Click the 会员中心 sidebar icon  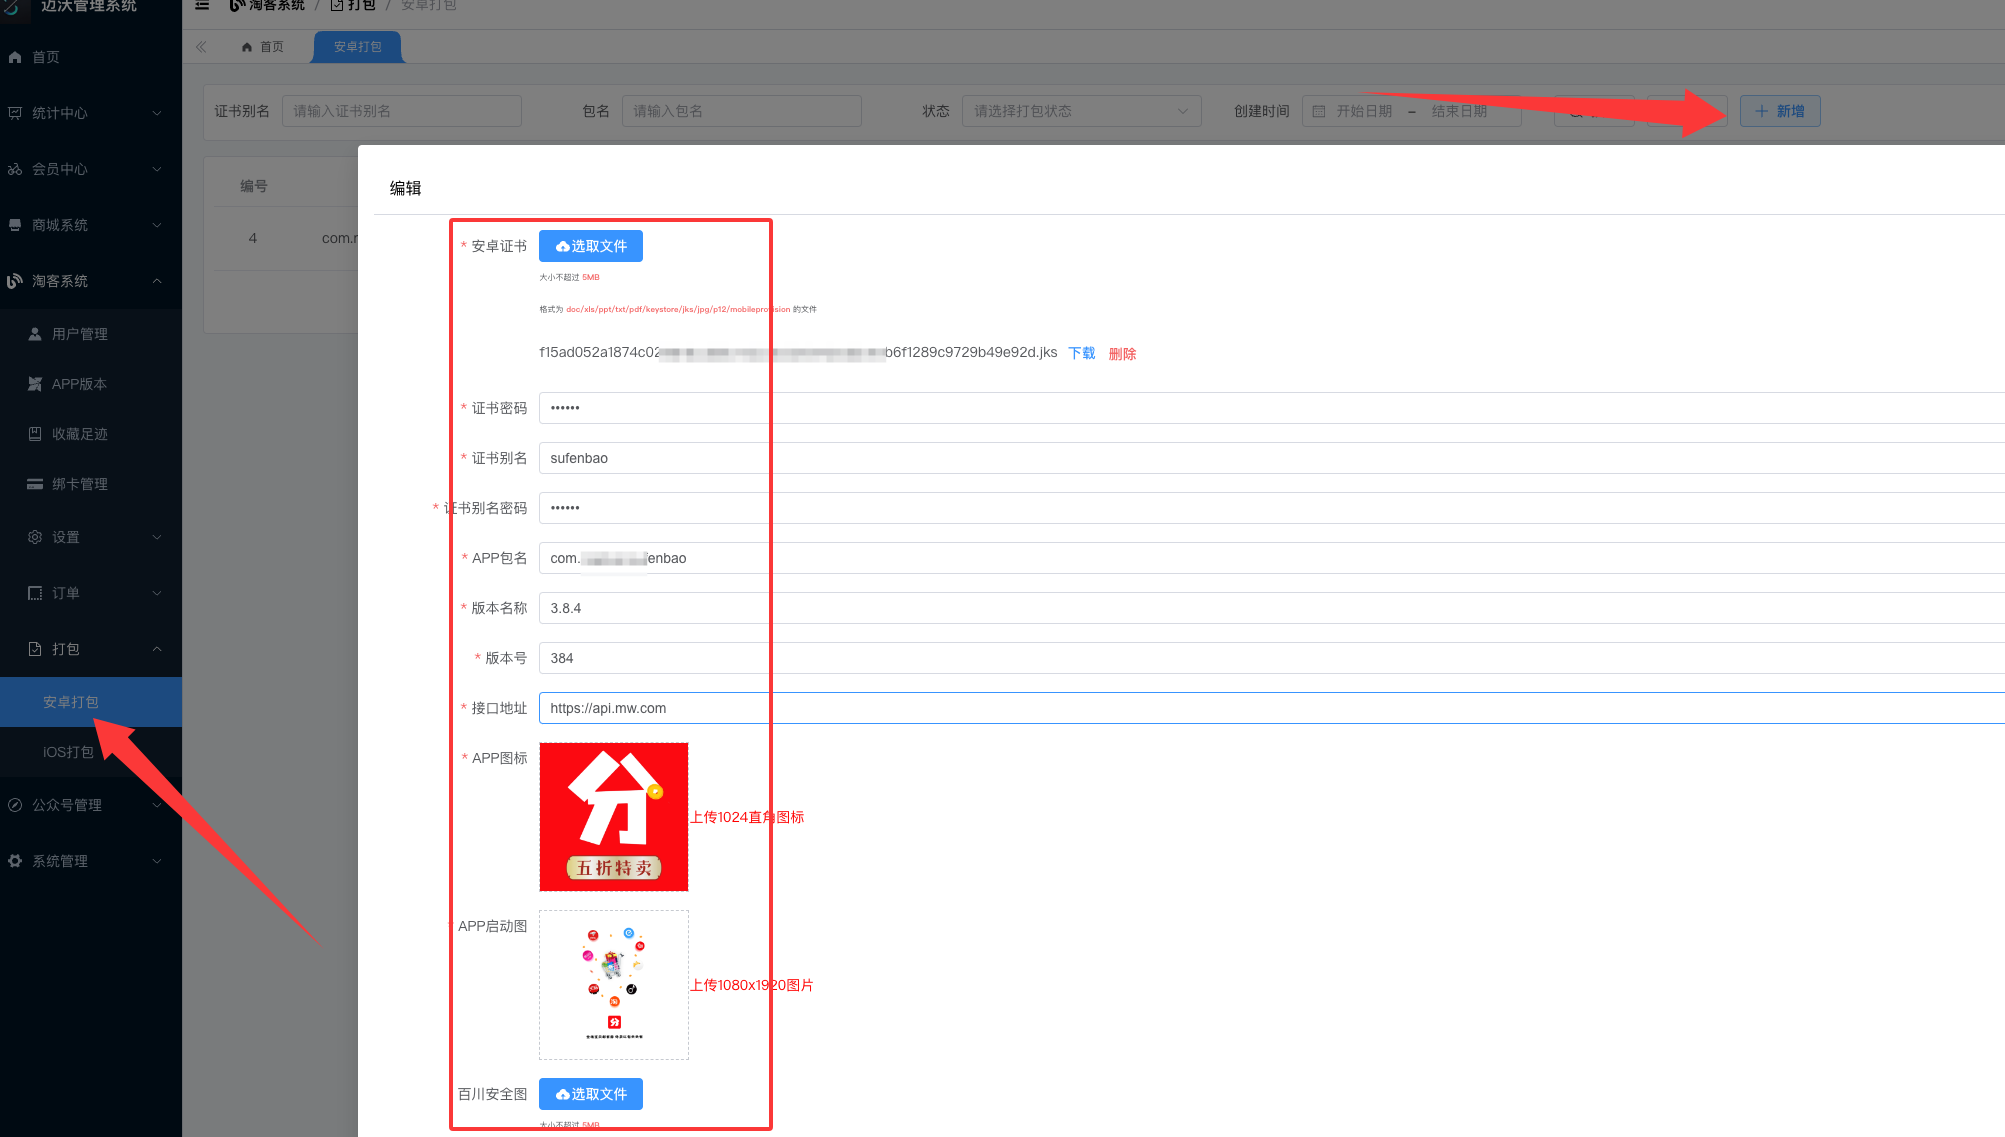click(15, 169)
